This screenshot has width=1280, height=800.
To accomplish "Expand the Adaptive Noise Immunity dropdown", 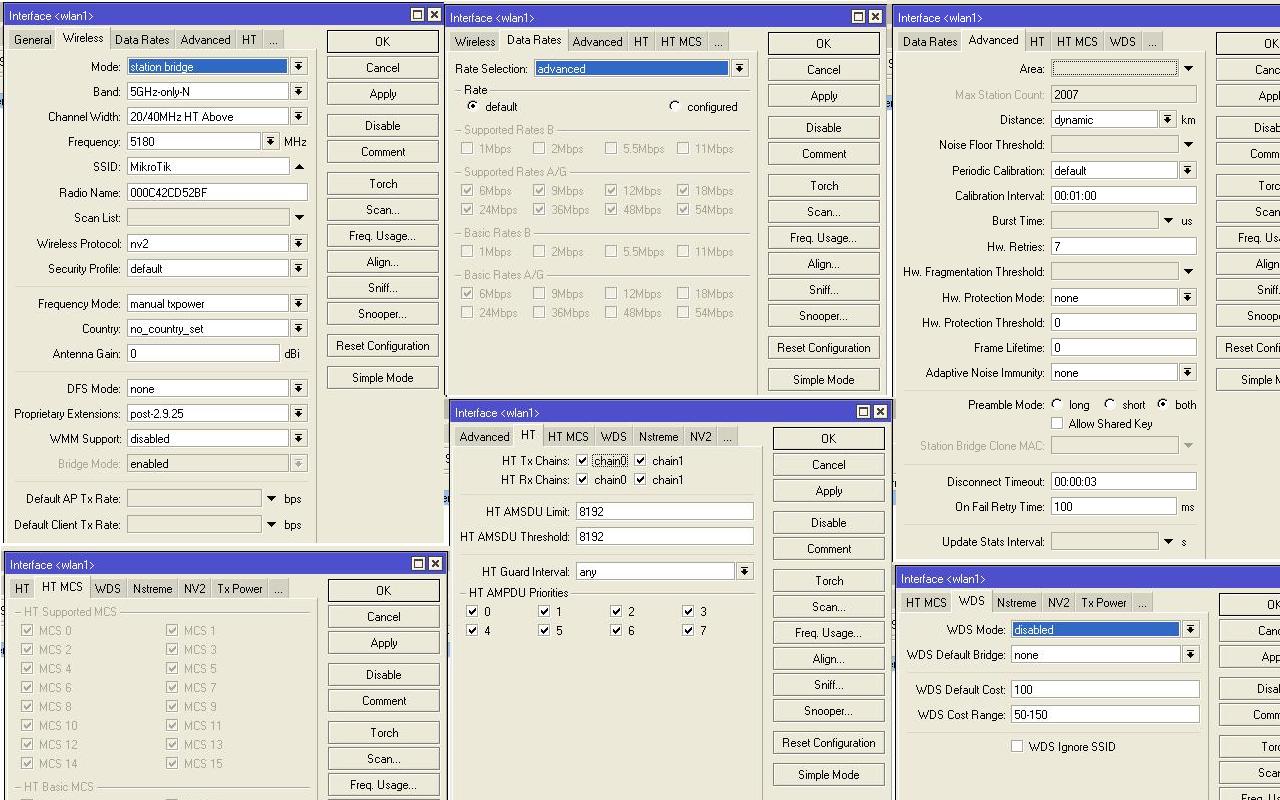I will 1187,372.
